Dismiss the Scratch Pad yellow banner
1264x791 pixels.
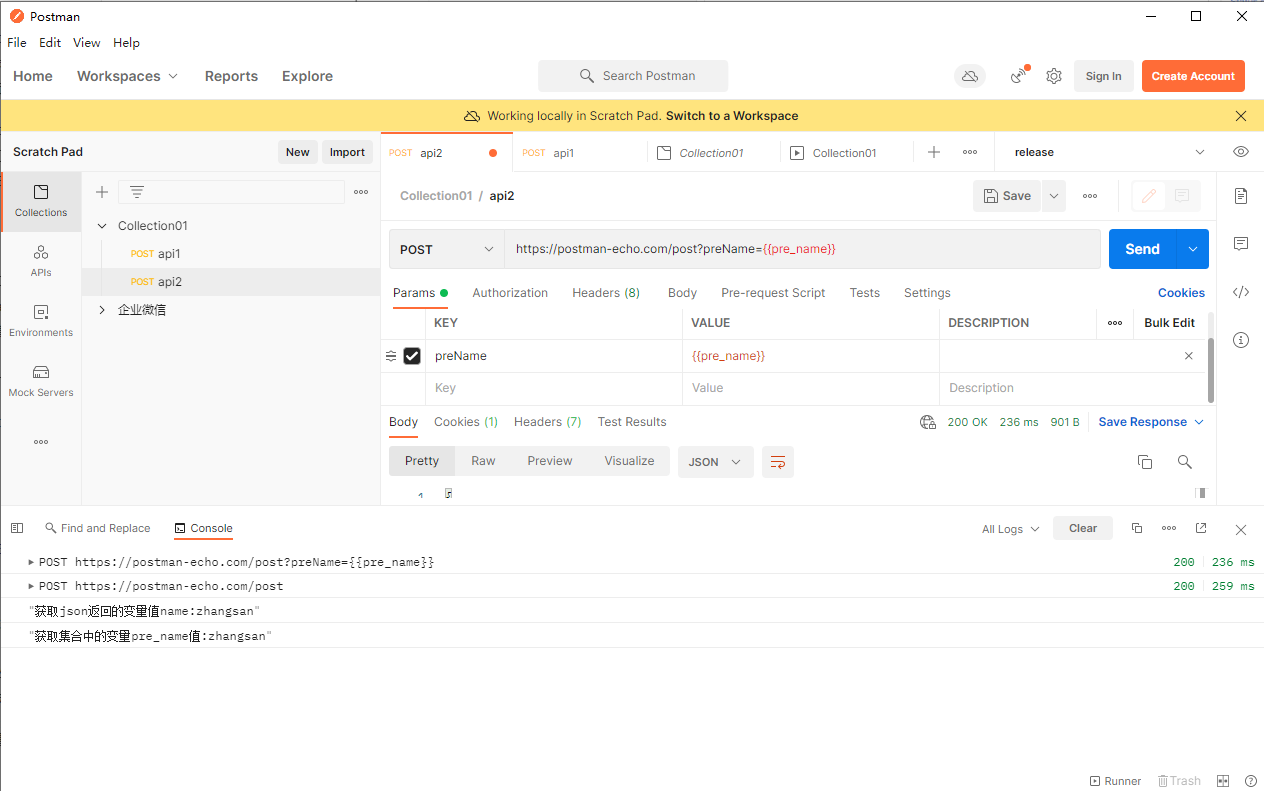coord(1241,116)
